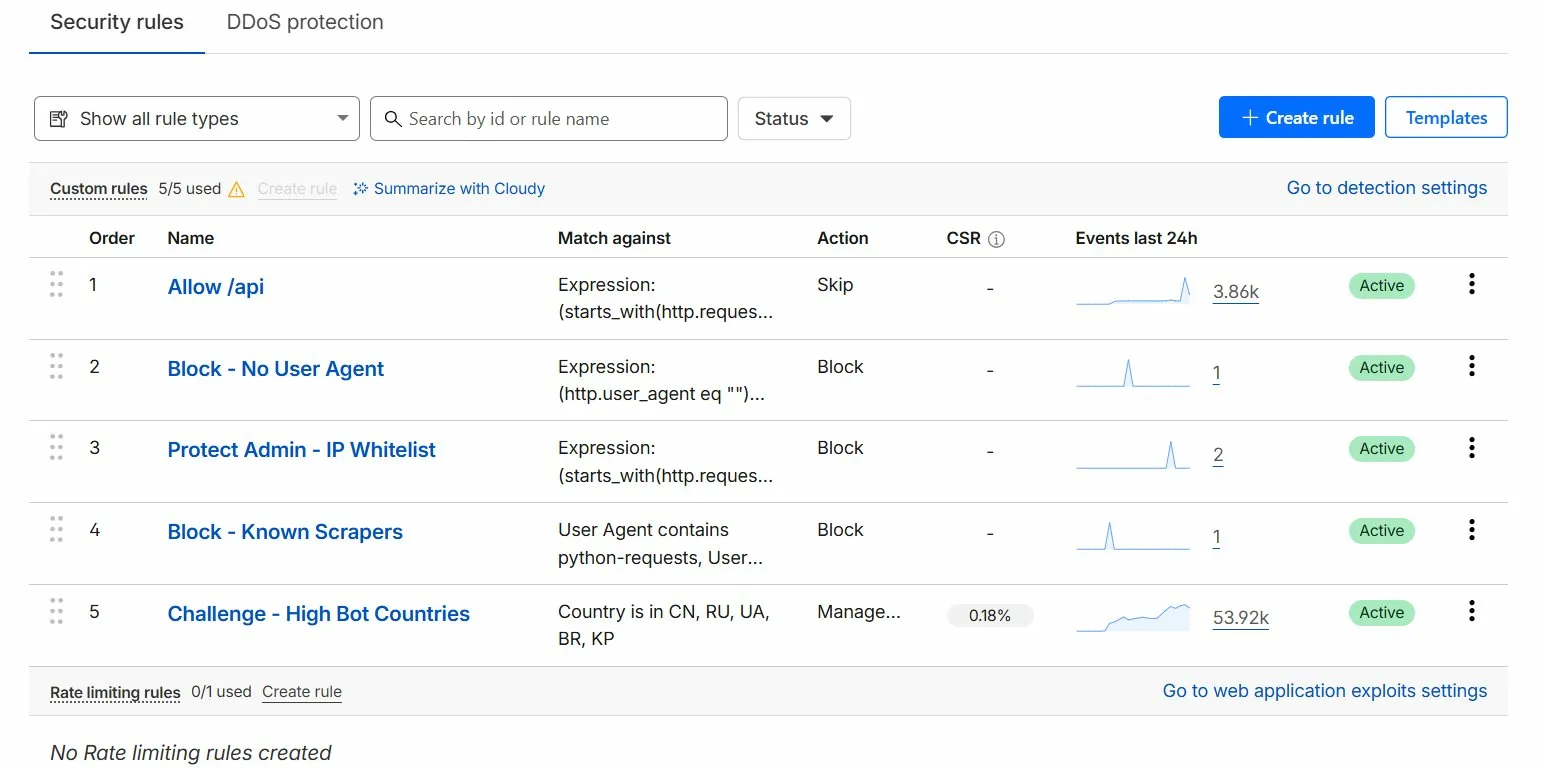Click drag handle of Allow /api rule

pos(56,284)
